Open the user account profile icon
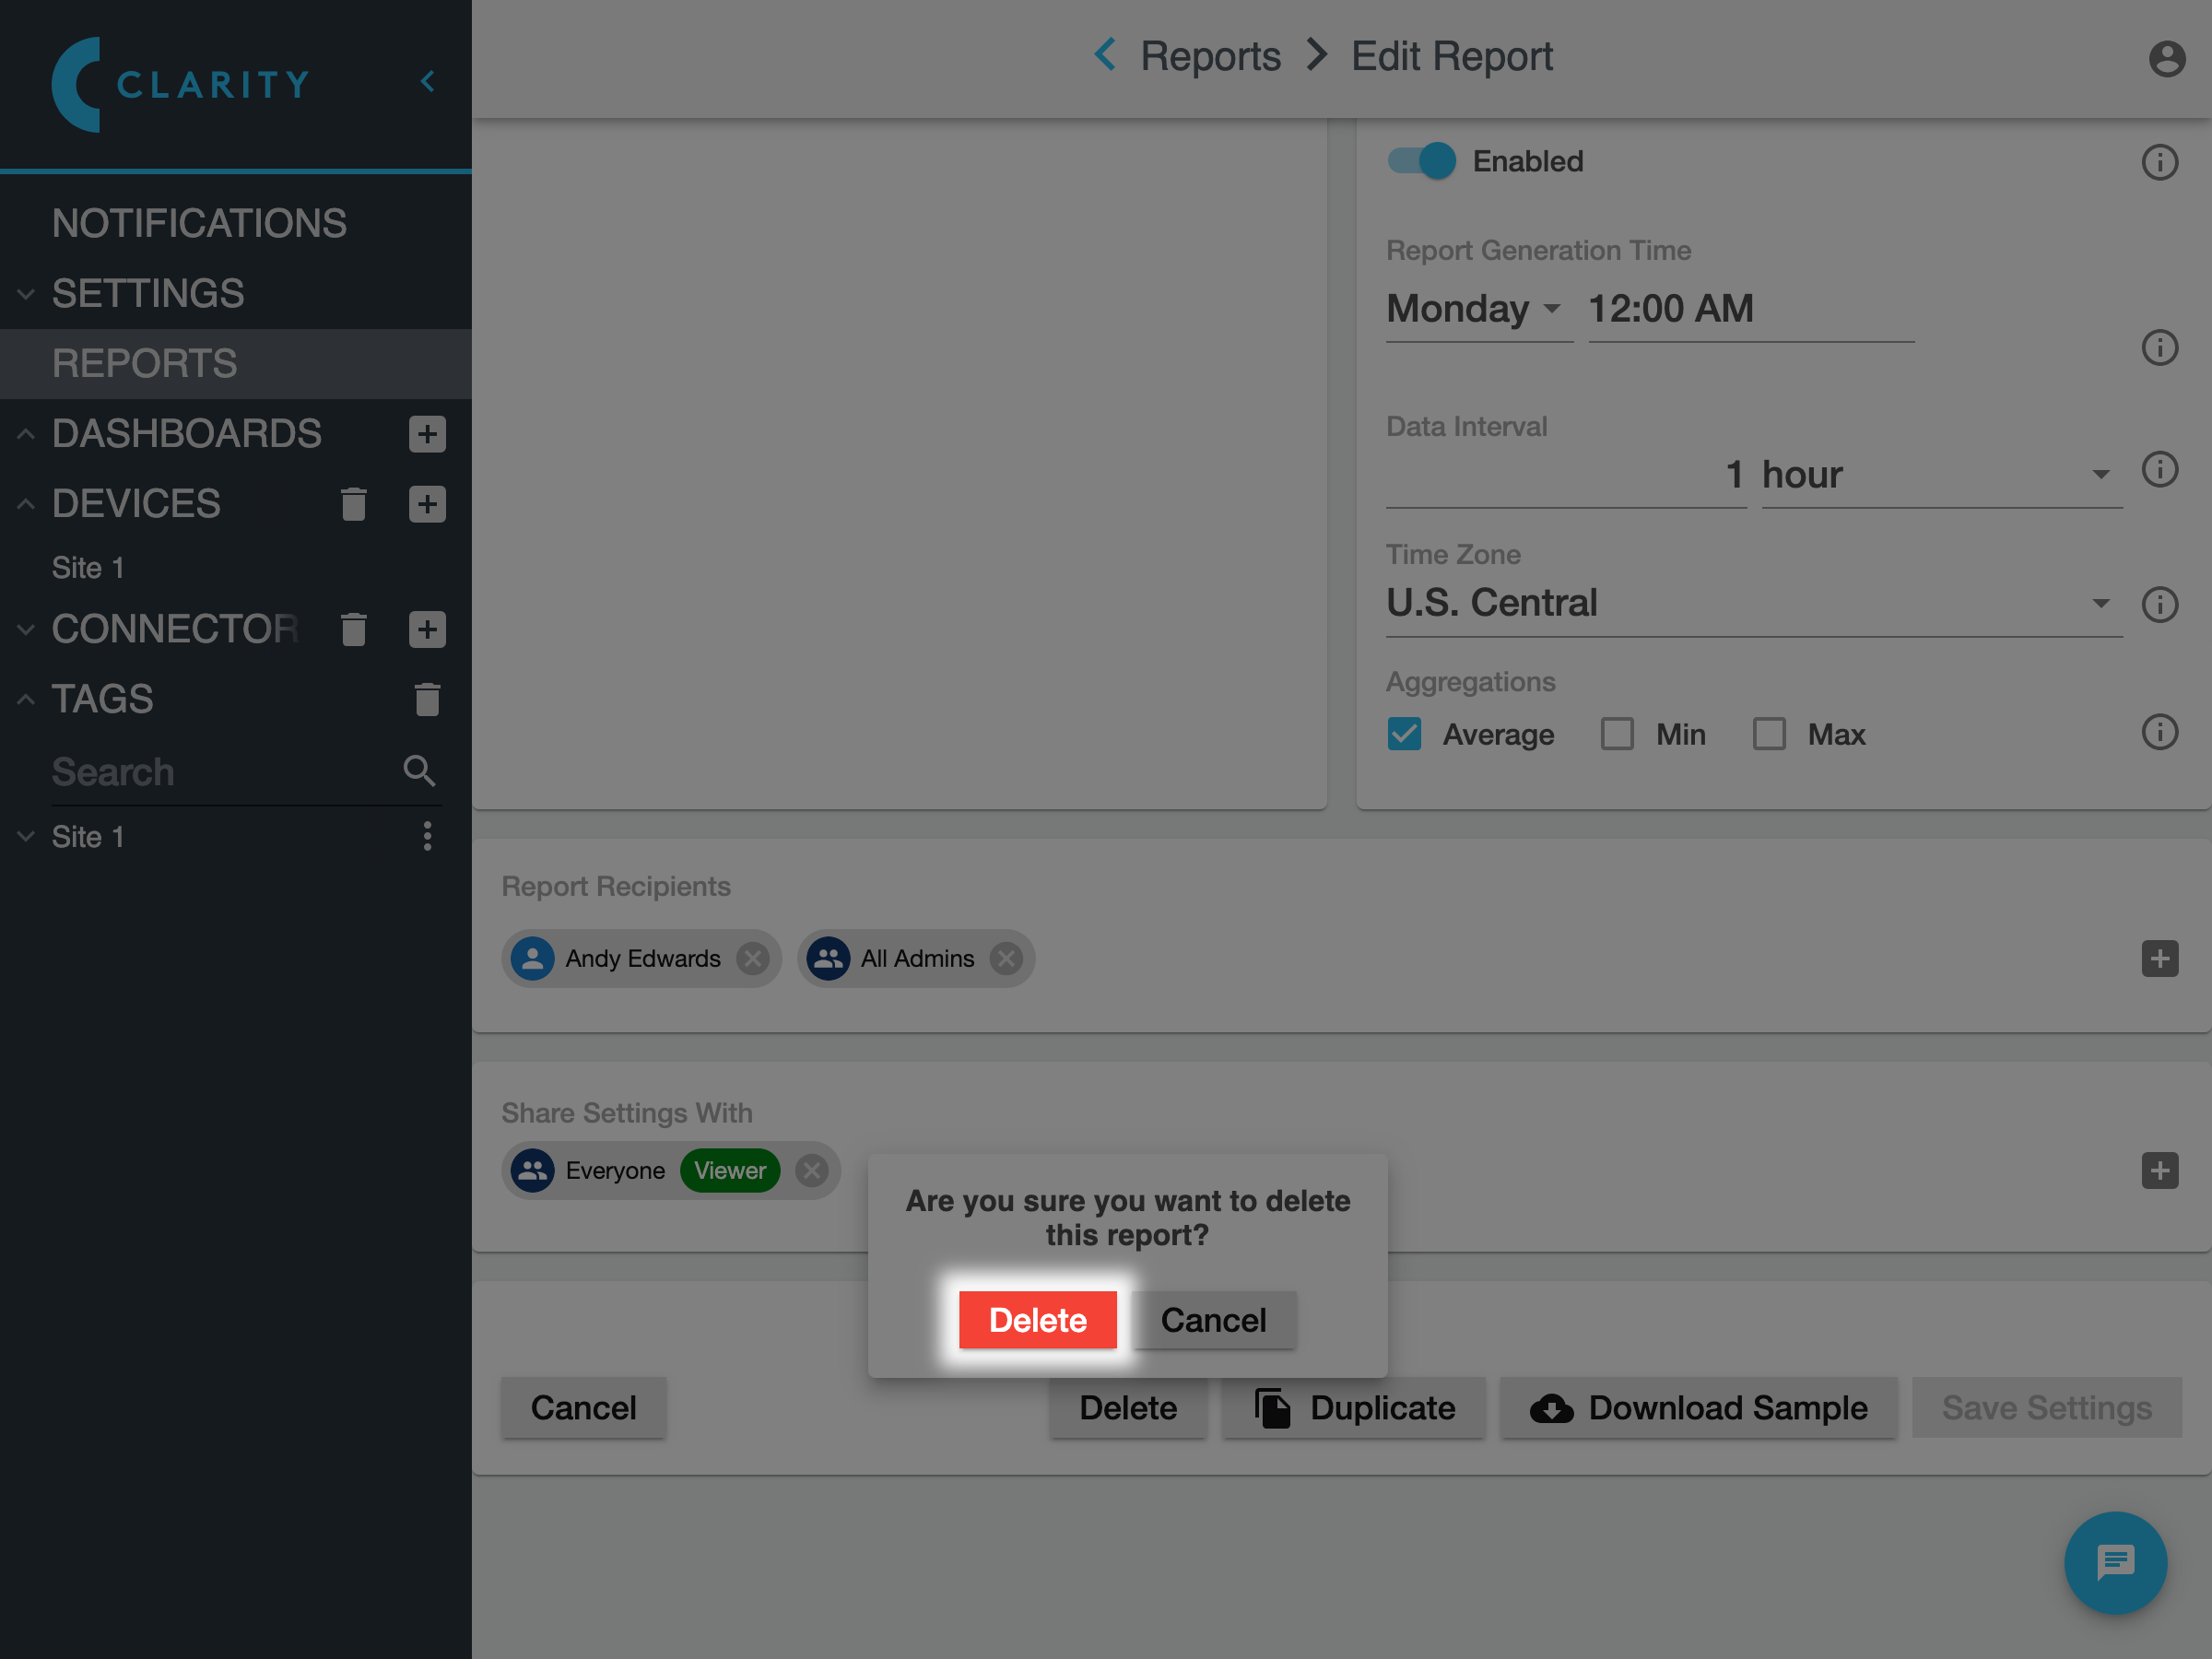Screen dimensions: 2212x1659 point(2166,58)
